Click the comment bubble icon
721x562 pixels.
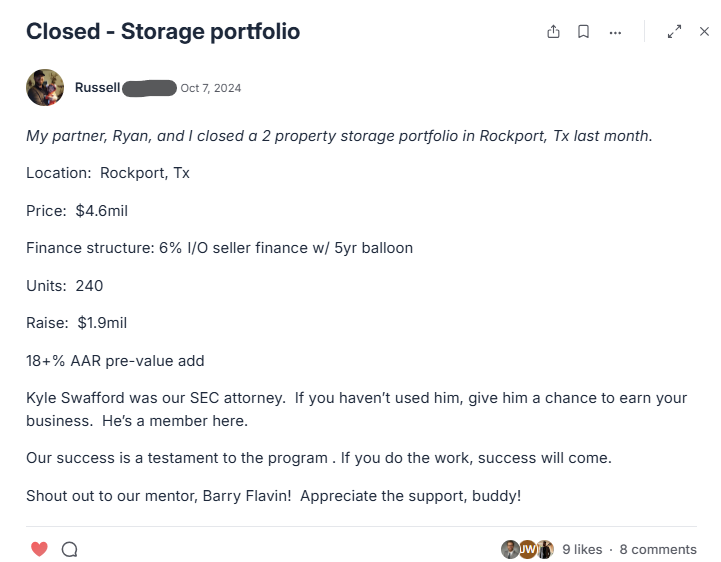69,549
